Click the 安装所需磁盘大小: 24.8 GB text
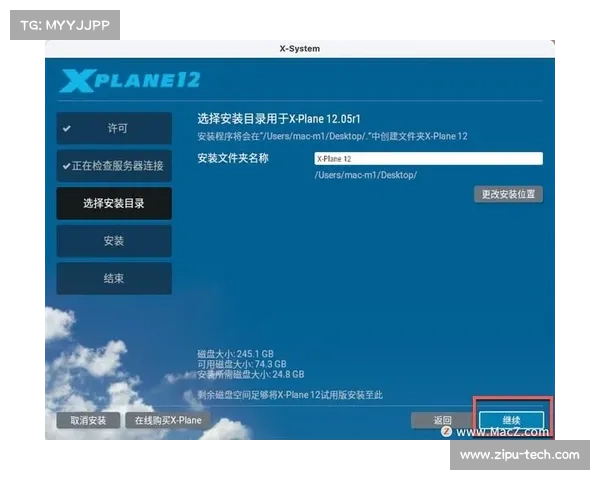Screen dimensions: 600x480 (x=251, y=374)
